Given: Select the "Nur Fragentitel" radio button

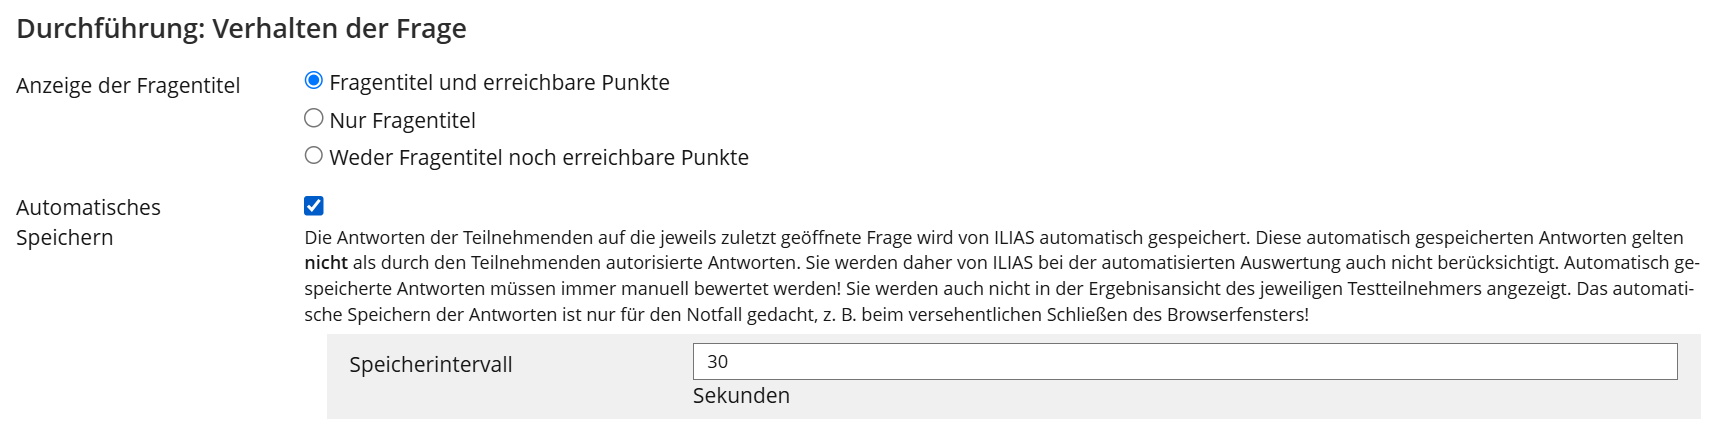Looking at the screenshot, I should 314,118.
